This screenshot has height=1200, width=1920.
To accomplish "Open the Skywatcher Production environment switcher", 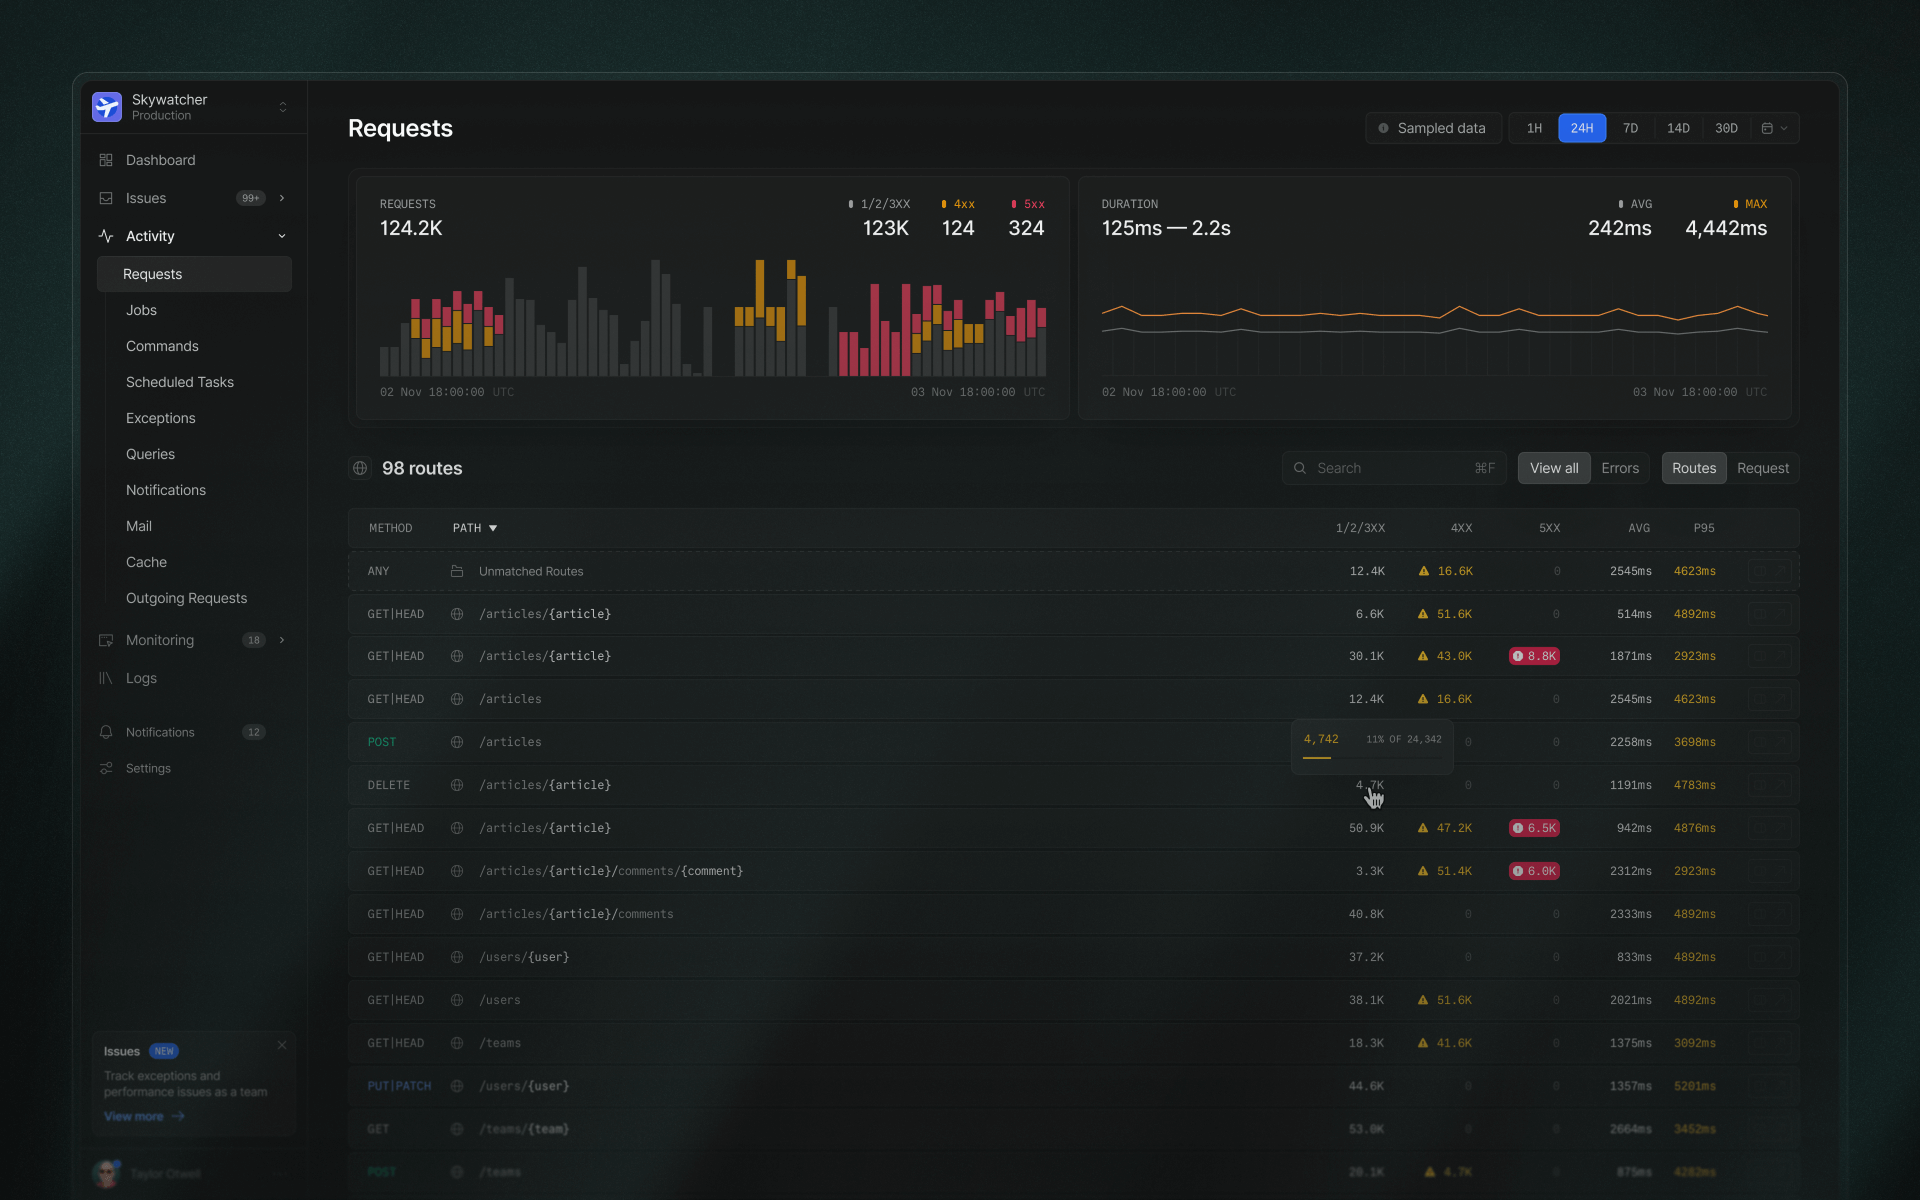I will point(283,107).
